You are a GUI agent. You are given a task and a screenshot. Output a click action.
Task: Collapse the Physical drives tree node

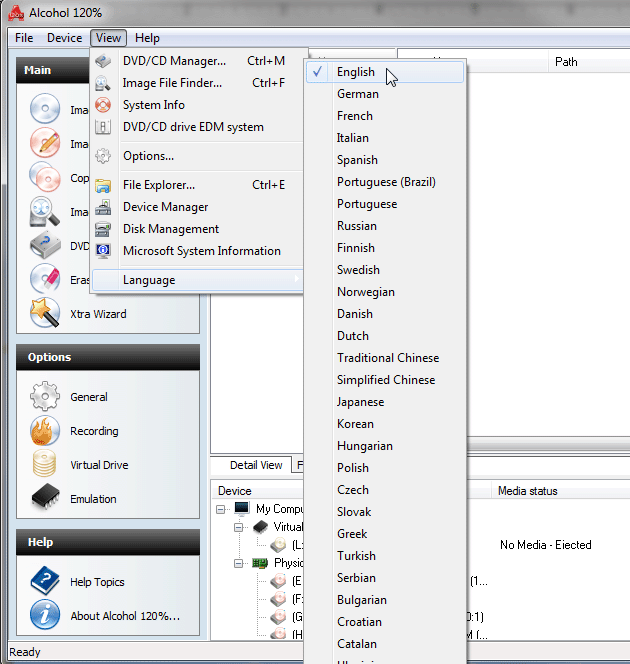point(239,563)
